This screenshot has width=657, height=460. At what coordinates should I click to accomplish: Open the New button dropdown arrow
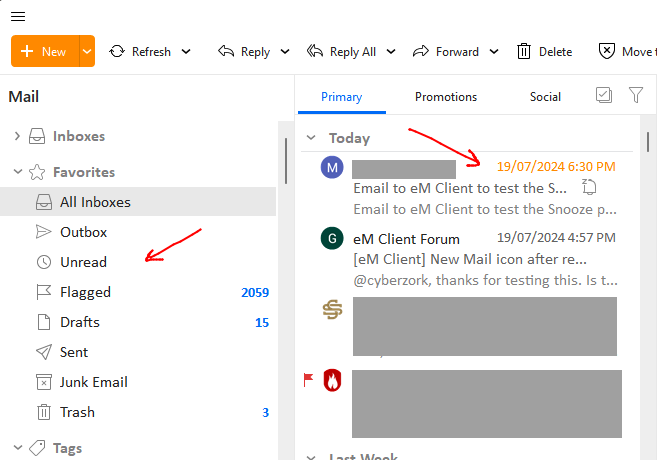[x=87, y=51]
